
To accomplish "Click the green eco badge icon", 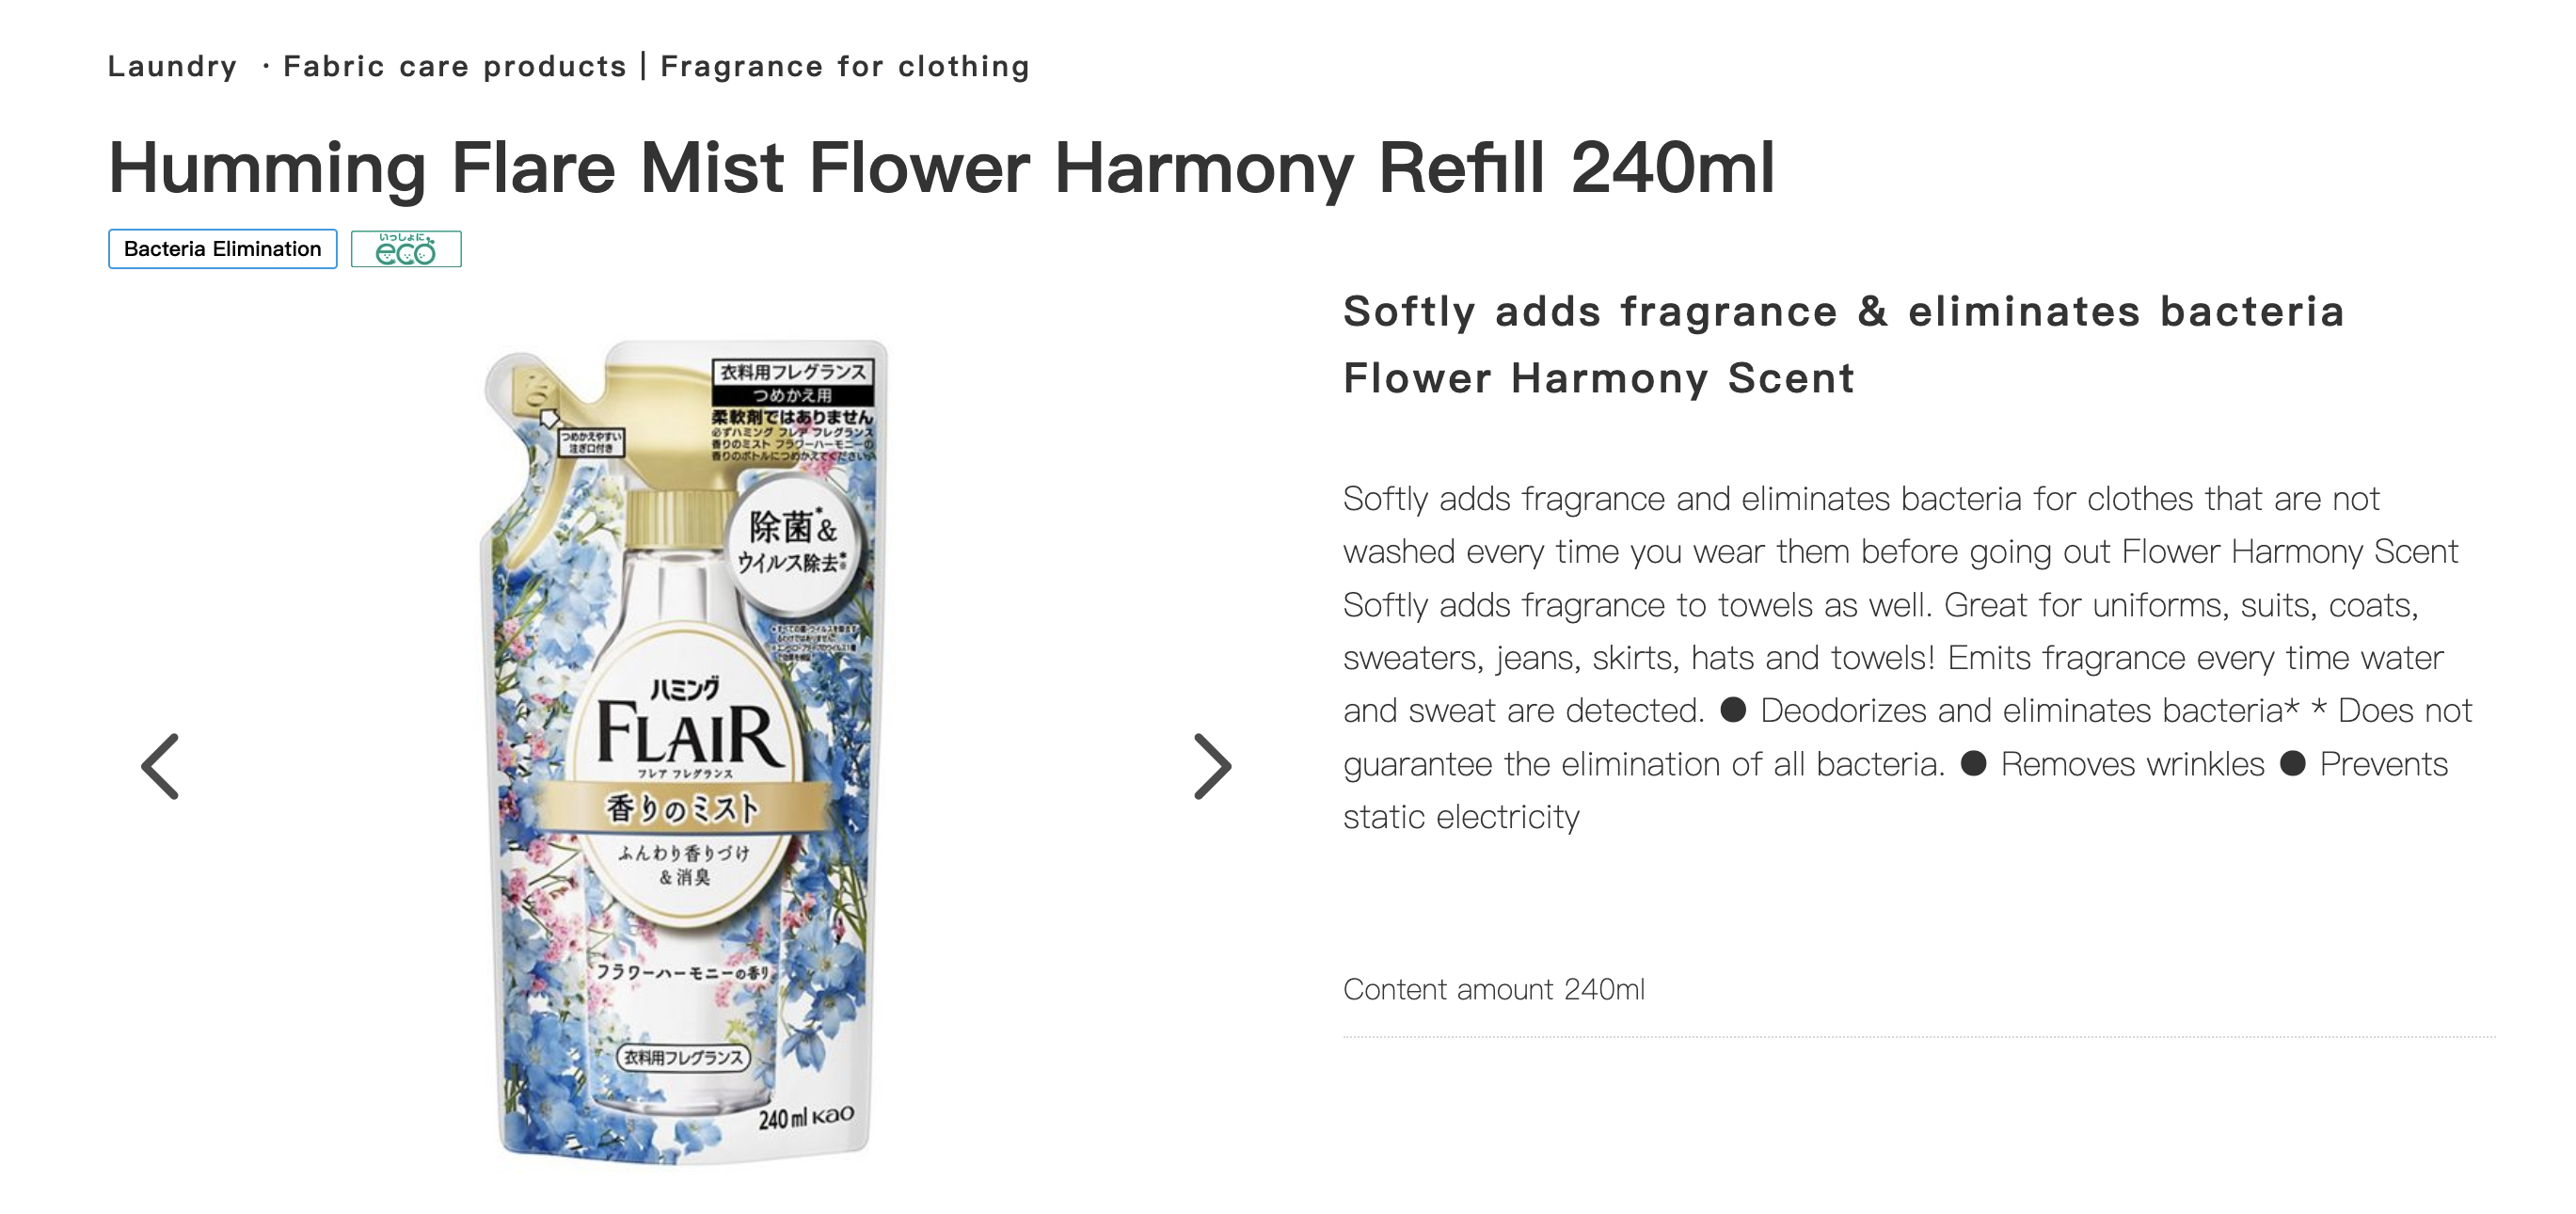I will tap(406, 249).
